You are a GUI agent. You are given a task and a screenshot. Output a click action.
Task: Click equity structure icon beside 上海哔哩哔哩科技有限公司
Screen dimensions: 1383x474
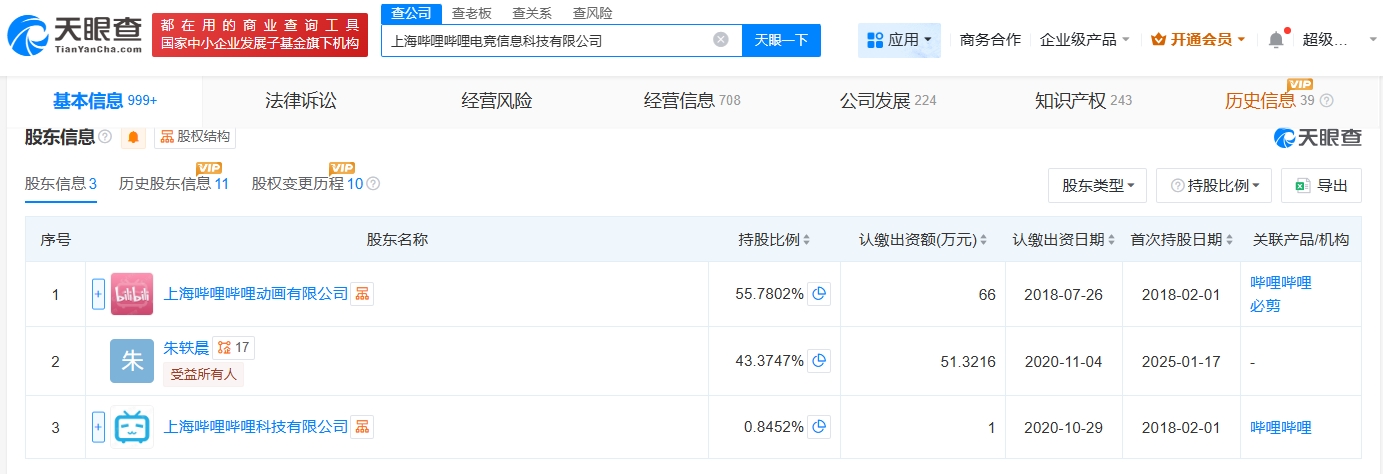pyautogui.click(x=362, y=427)
